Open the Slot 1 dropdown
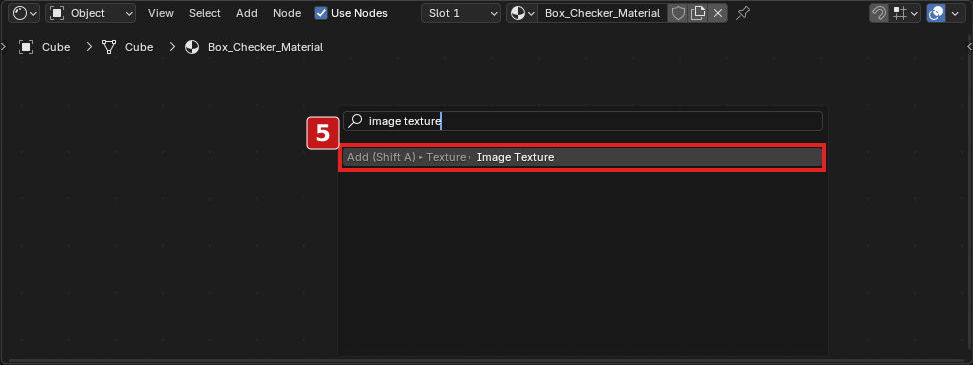 click(461, 13)
